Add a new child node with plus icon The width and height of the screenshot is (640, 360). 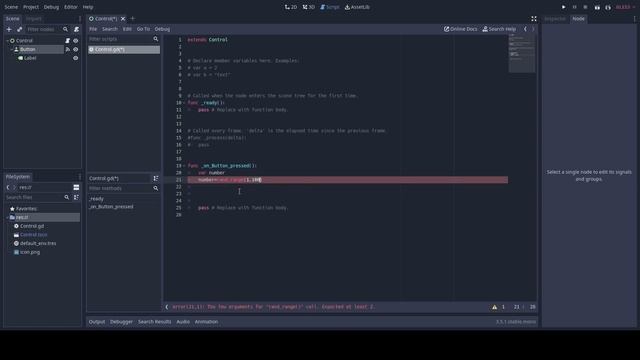(x=9, y=29)
